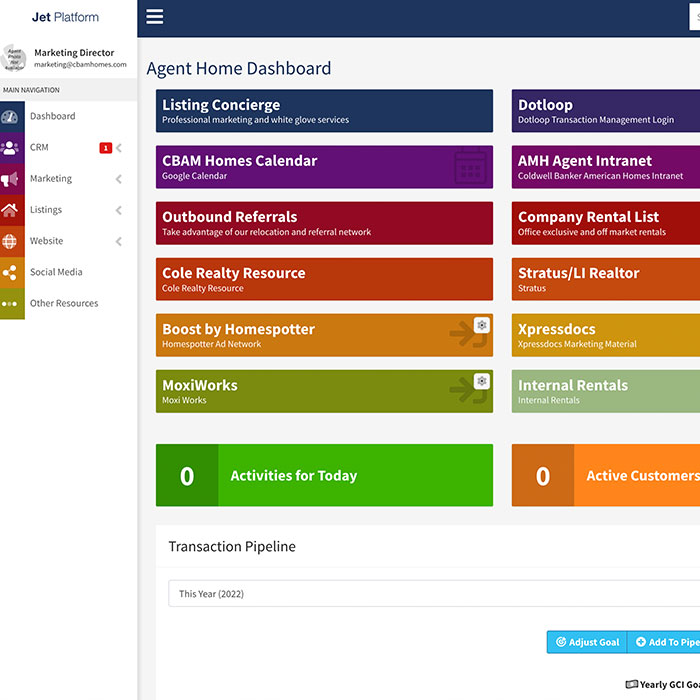This screenshot has height=700, width=700.
Task: Select Other Resources in main navigation
Action: tap(64, 303)
